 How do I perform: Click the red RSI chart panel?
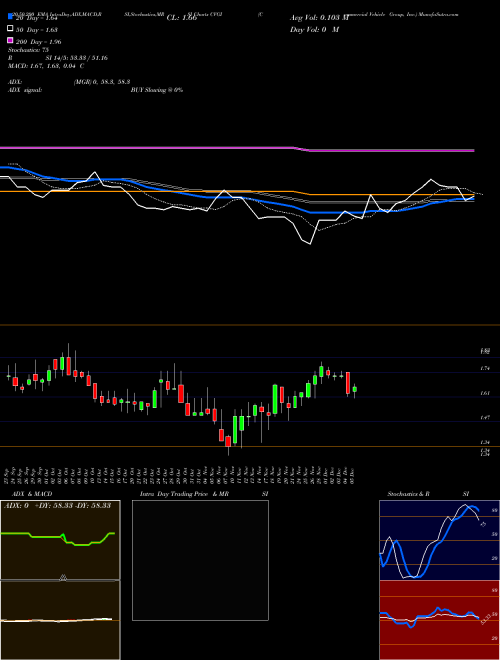[439, 620]
